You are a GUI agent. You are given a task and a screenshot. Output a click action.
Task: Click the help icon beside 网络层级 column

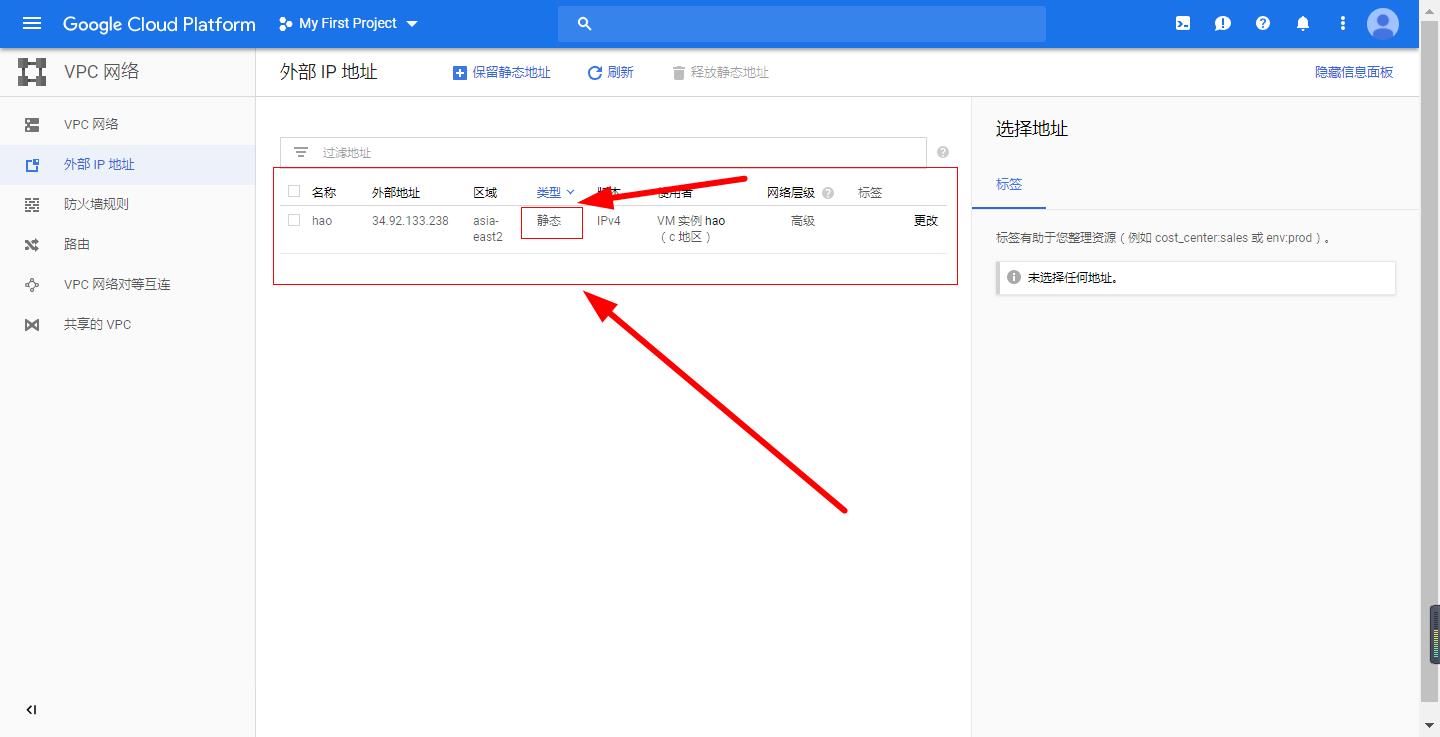pos(826,192)
